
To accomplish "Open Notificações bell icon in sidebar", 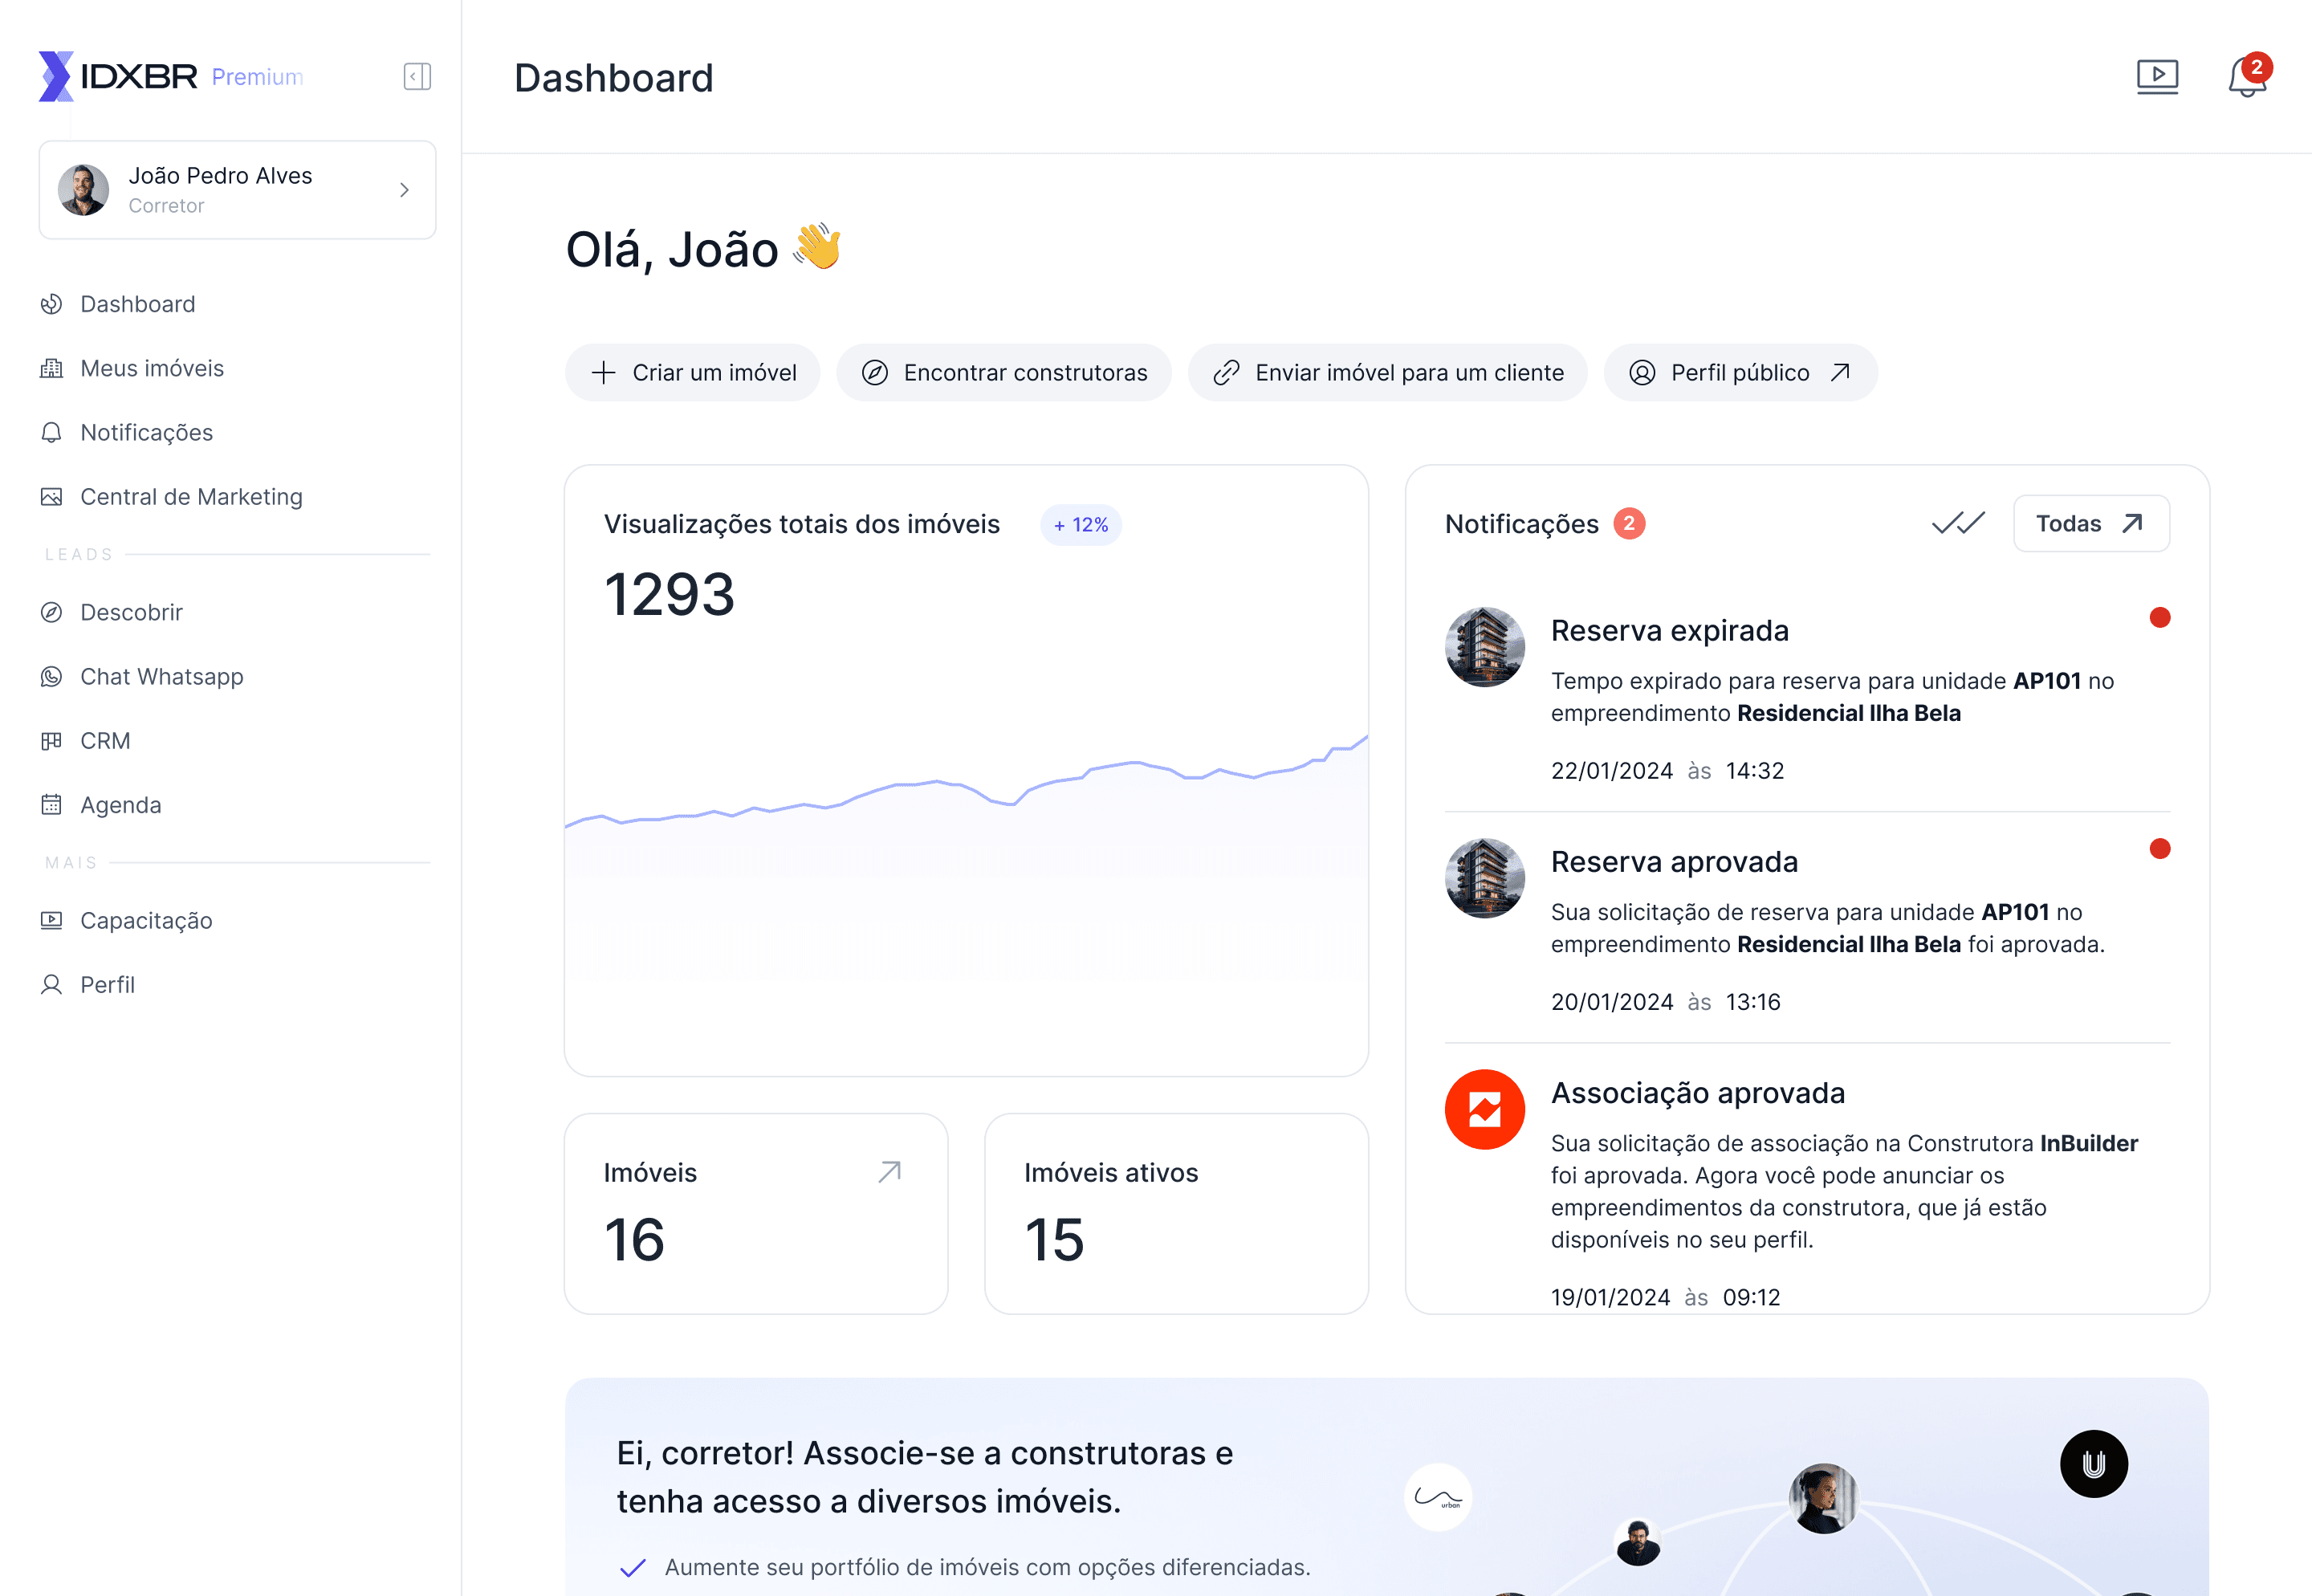I will click(x=52, y=432).
